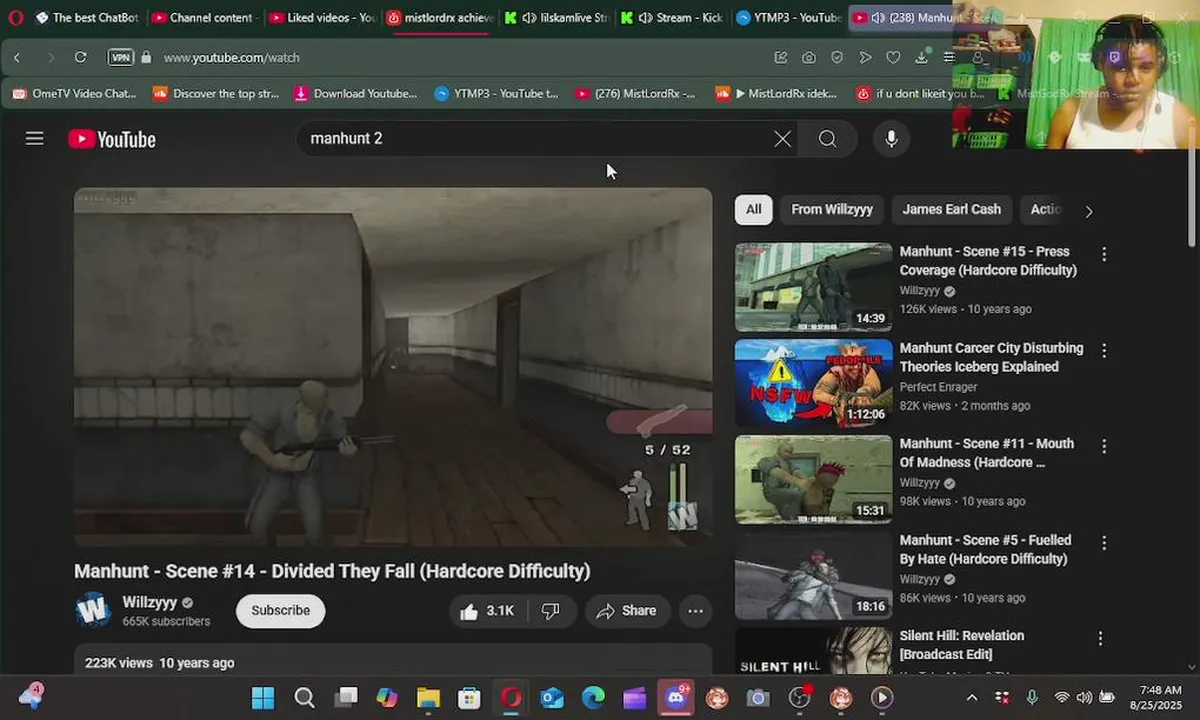
Task: Open Windows Start menu
Action: click(x=263, y=697)
